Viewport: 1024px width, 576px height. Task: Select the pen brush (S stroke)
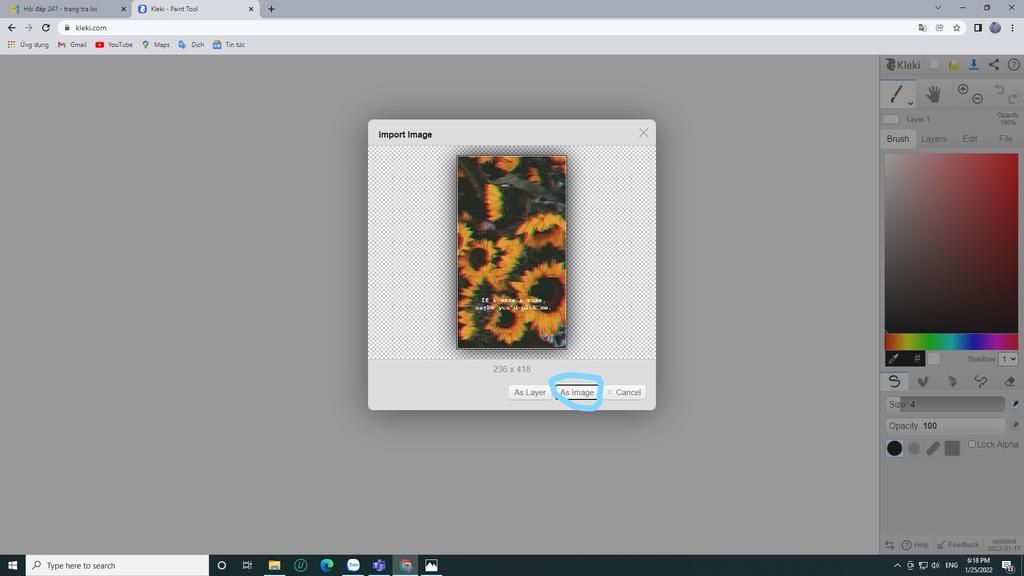pos(895,381)
